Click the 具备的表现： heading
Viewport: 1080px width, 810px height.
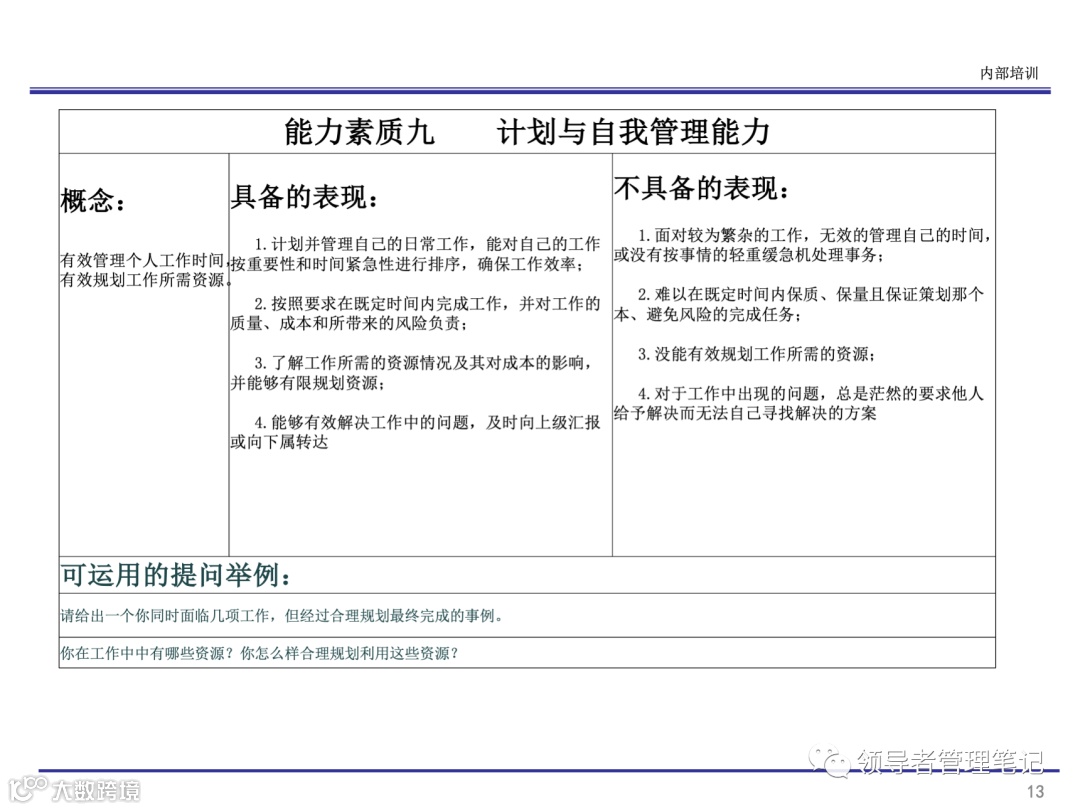[304, 197]
